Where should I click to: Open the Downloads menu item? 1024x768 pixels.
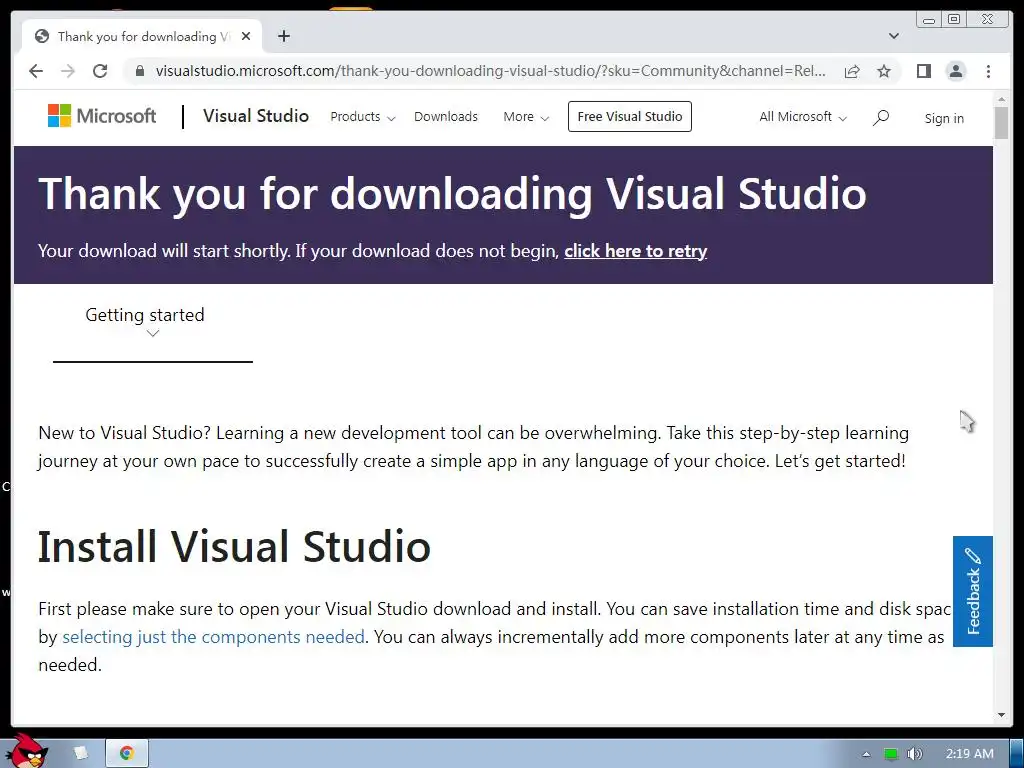446,117
